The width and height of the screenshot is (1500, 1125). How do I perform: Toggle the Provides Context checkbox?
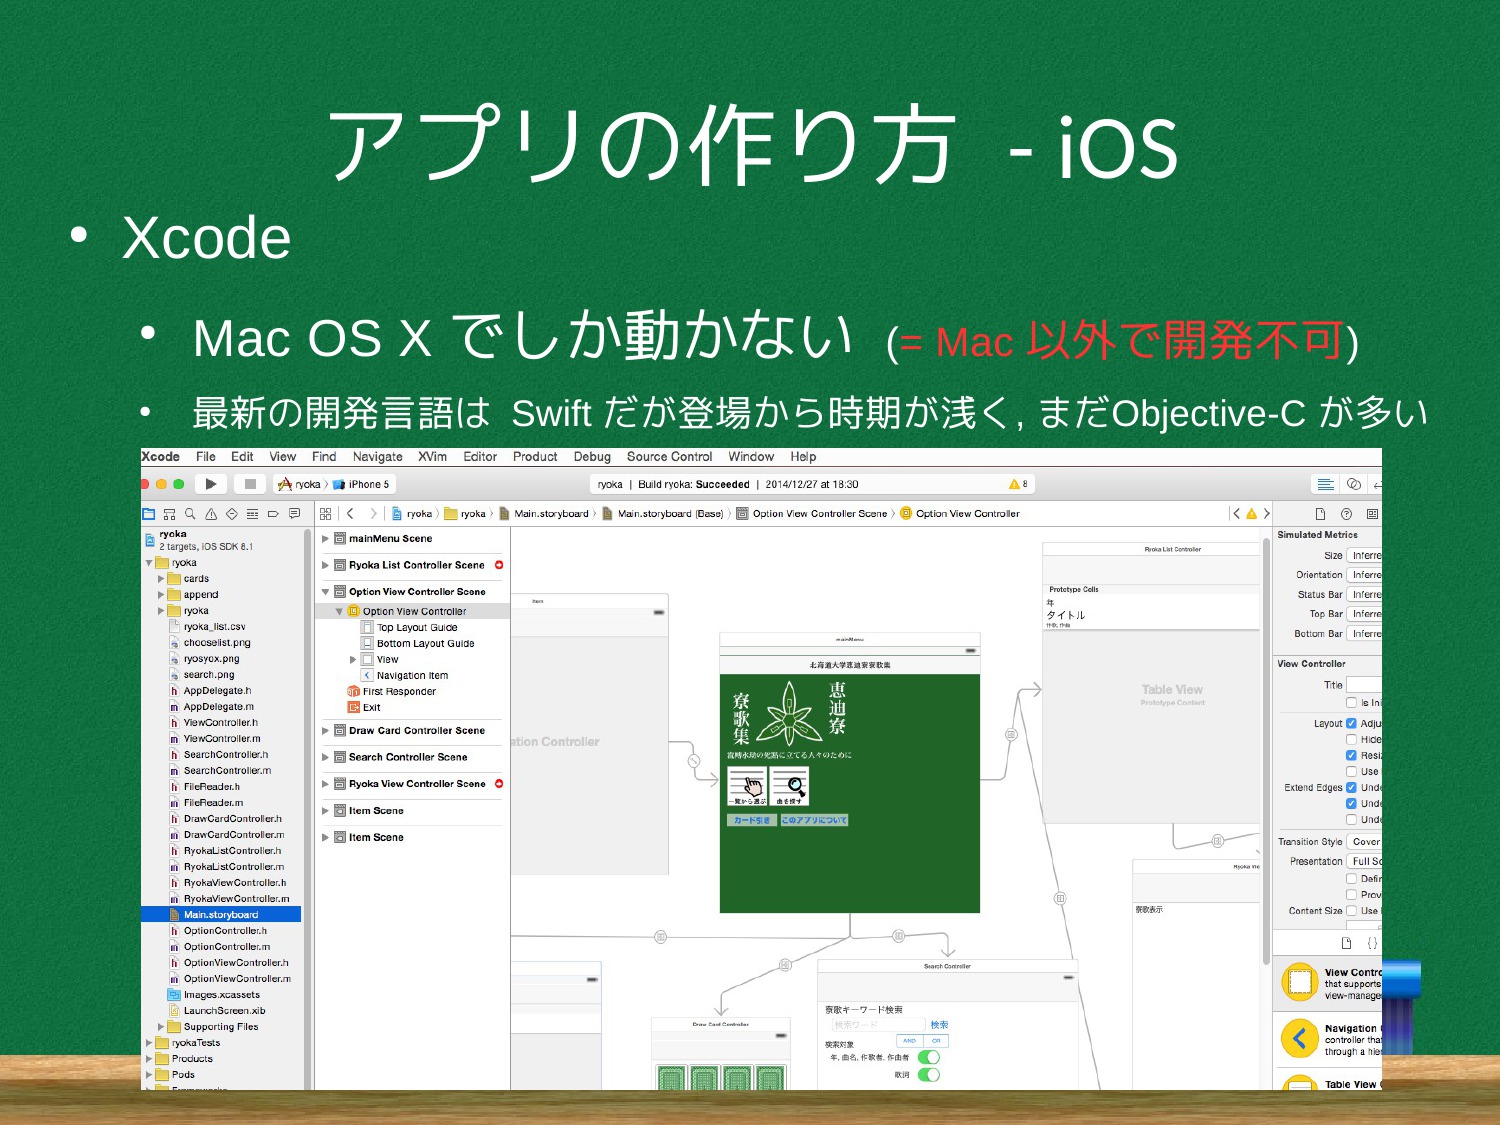tap(1351, 895)
